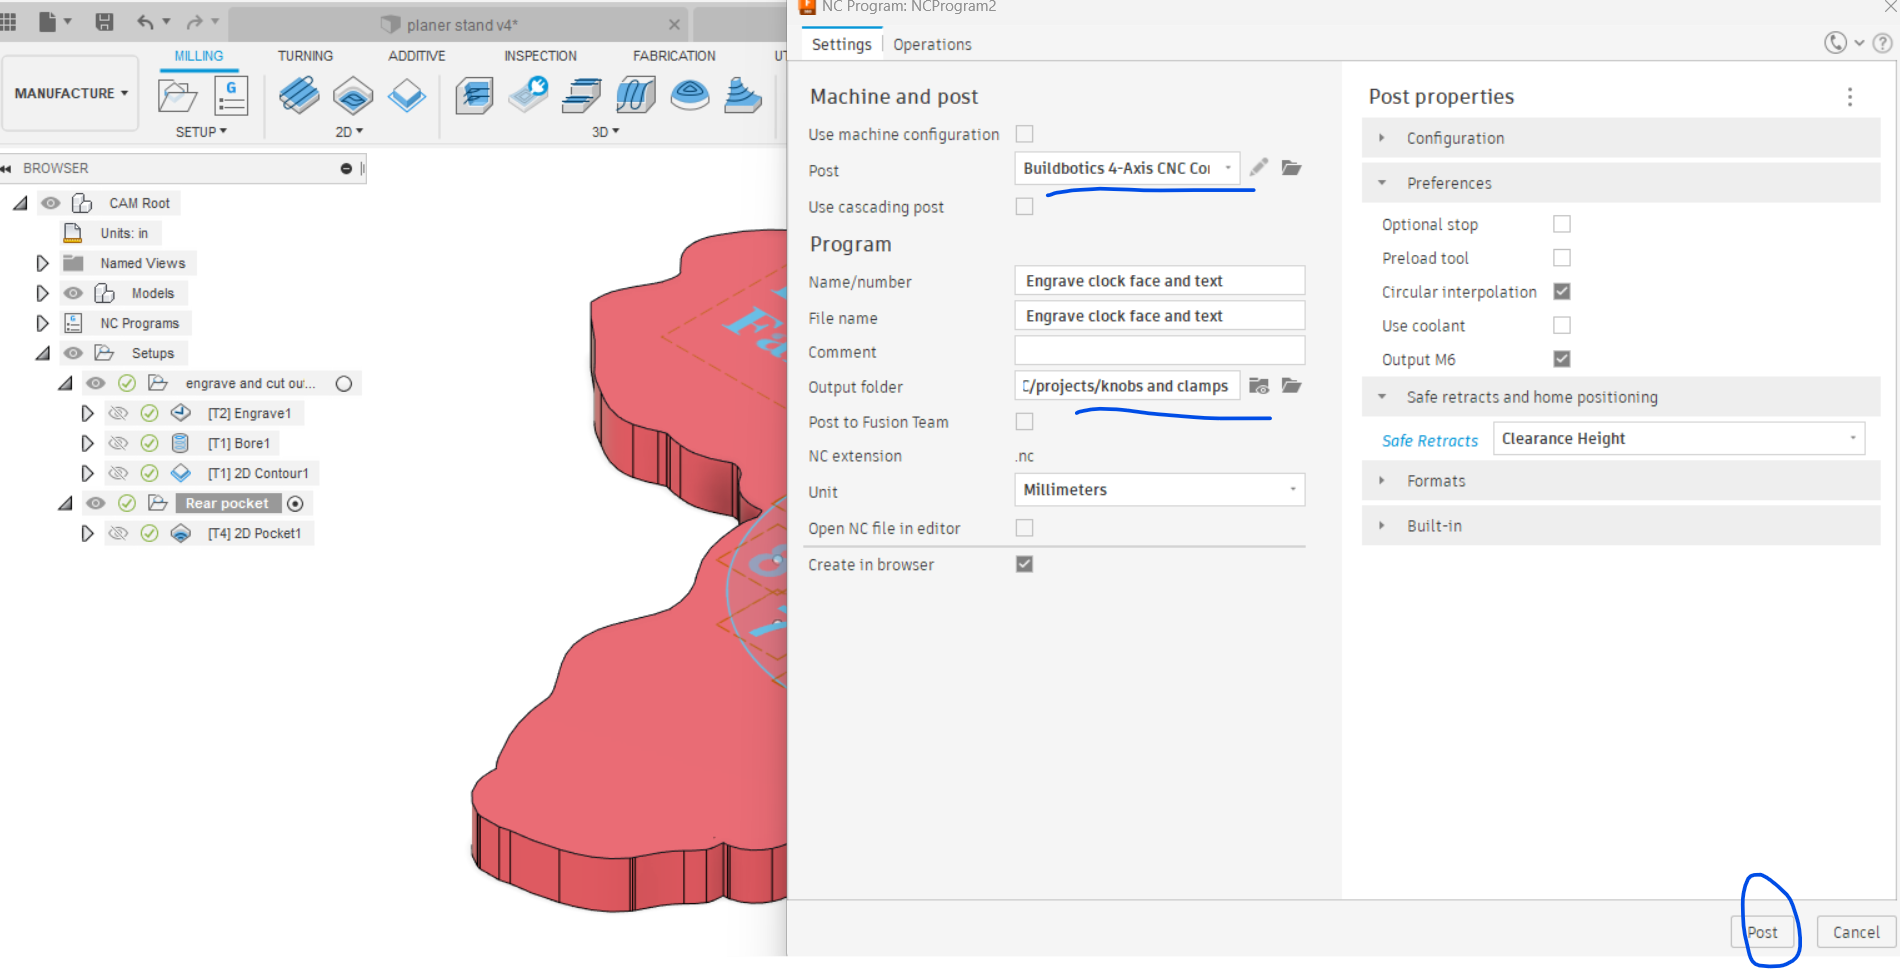Collapse Safe retracts and home positioning
Screen dimensions: 1900x969
(1621, 397)
